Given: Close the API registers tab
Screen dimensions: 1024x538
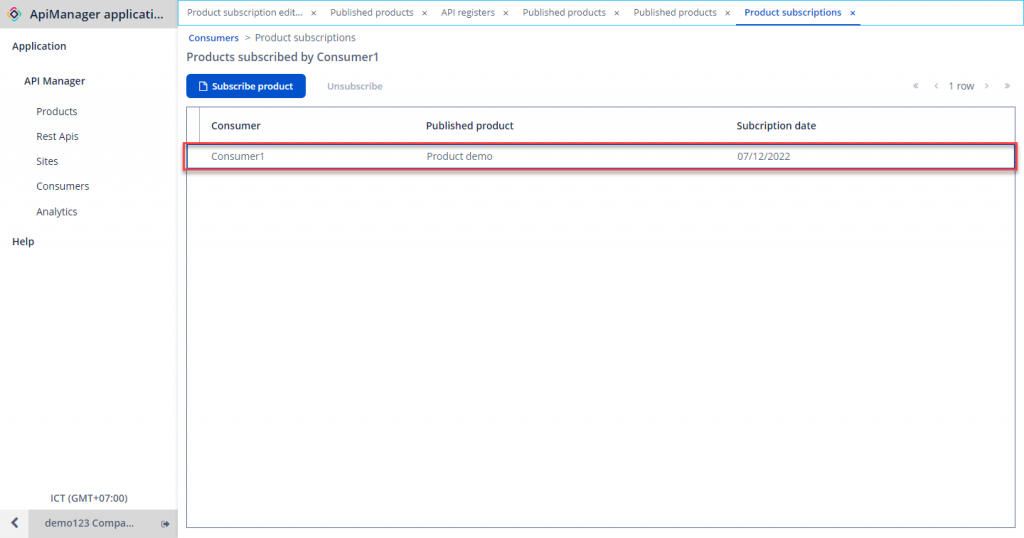Looking at the screenshot, I should [x=506, y=13].
